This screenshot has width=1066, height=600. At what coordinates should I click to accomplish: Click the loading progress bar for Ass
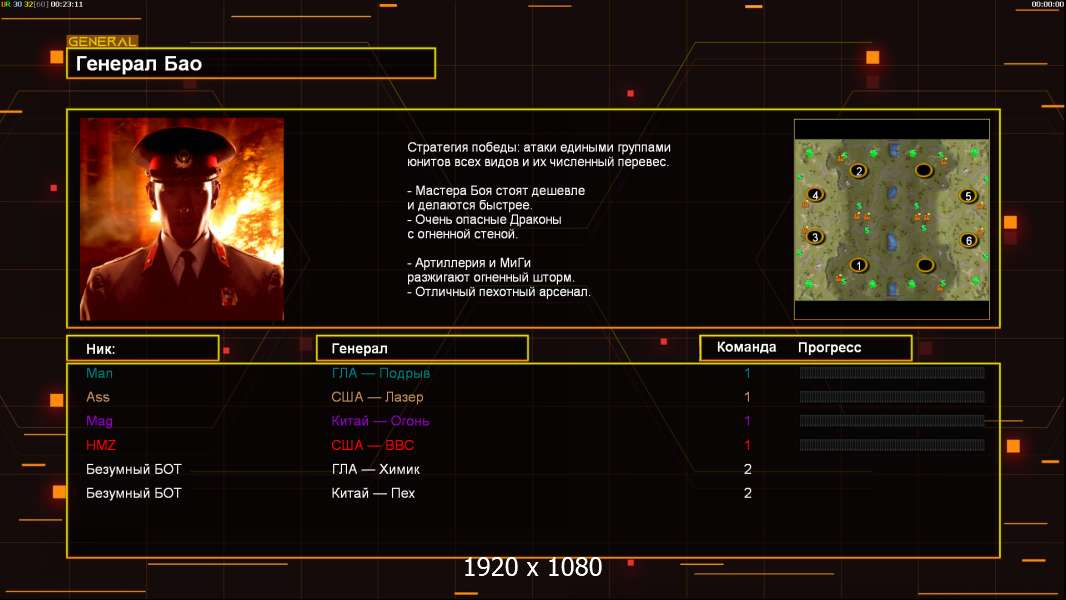[892, 397]
